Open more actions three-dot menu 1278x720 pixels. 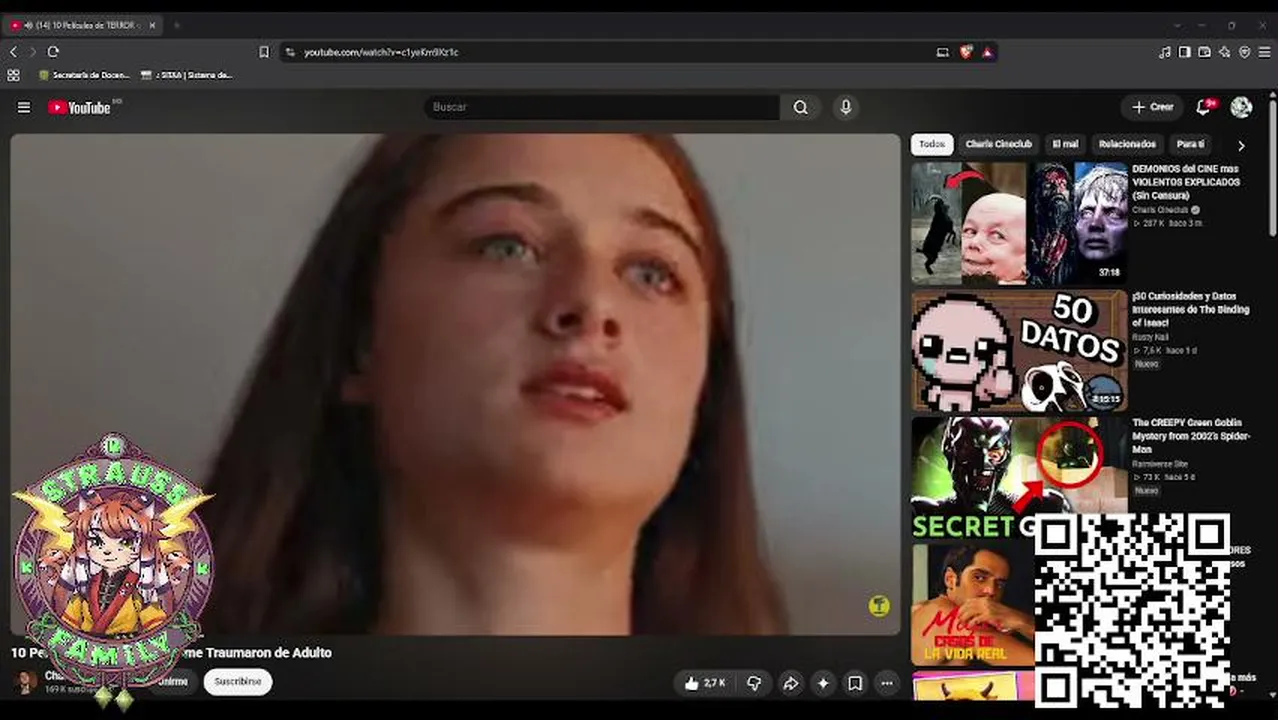click(x=887, y=683)
